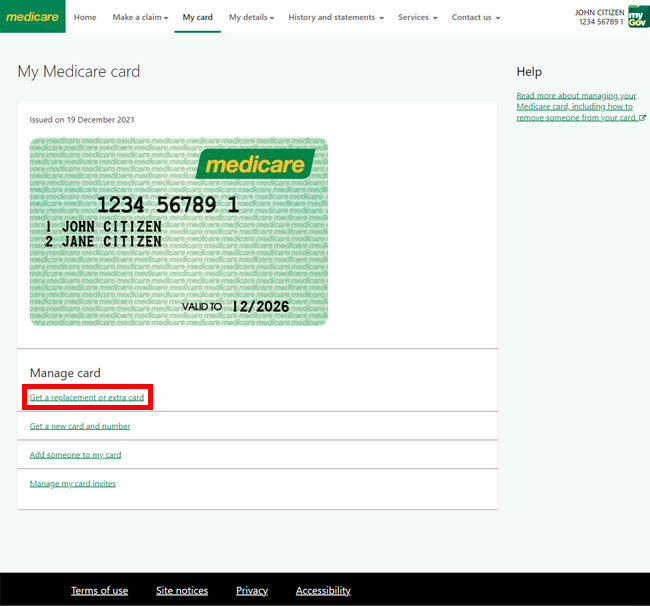Open the myGov icon in header
The image size is (650, 606).
coord(639,17)
